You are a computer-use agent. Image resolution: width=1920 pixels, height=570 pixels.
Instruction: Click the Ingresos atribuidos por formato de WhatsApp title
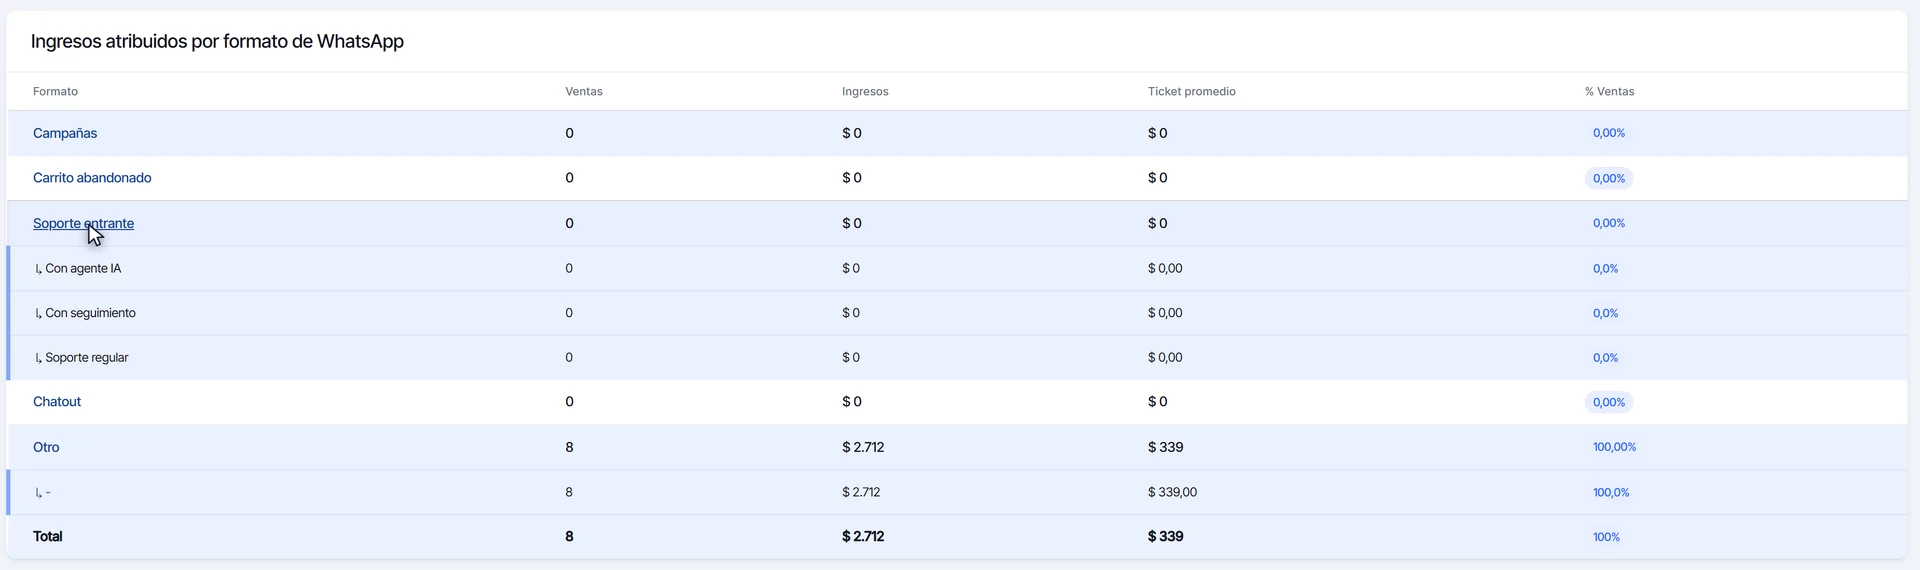(x=217, y=41)
